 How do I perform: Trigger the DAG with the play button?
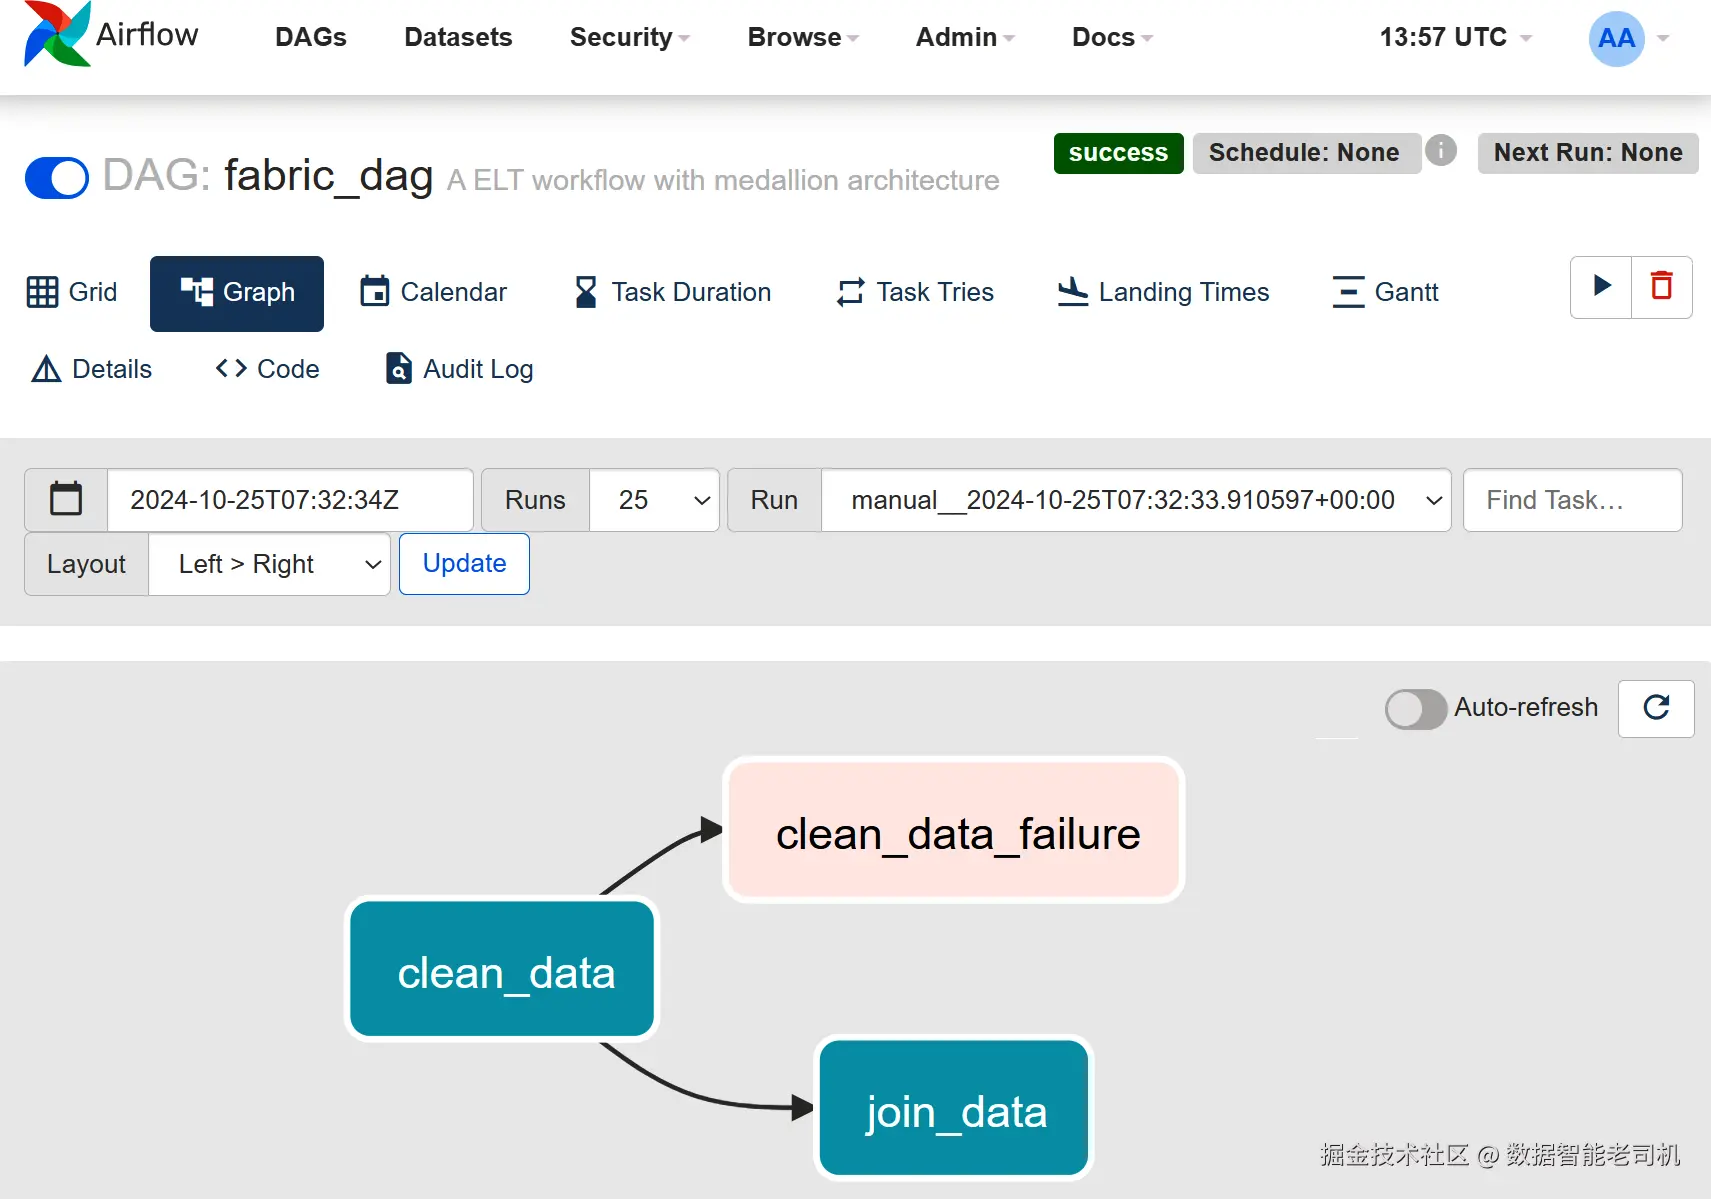coord(1601,287)
